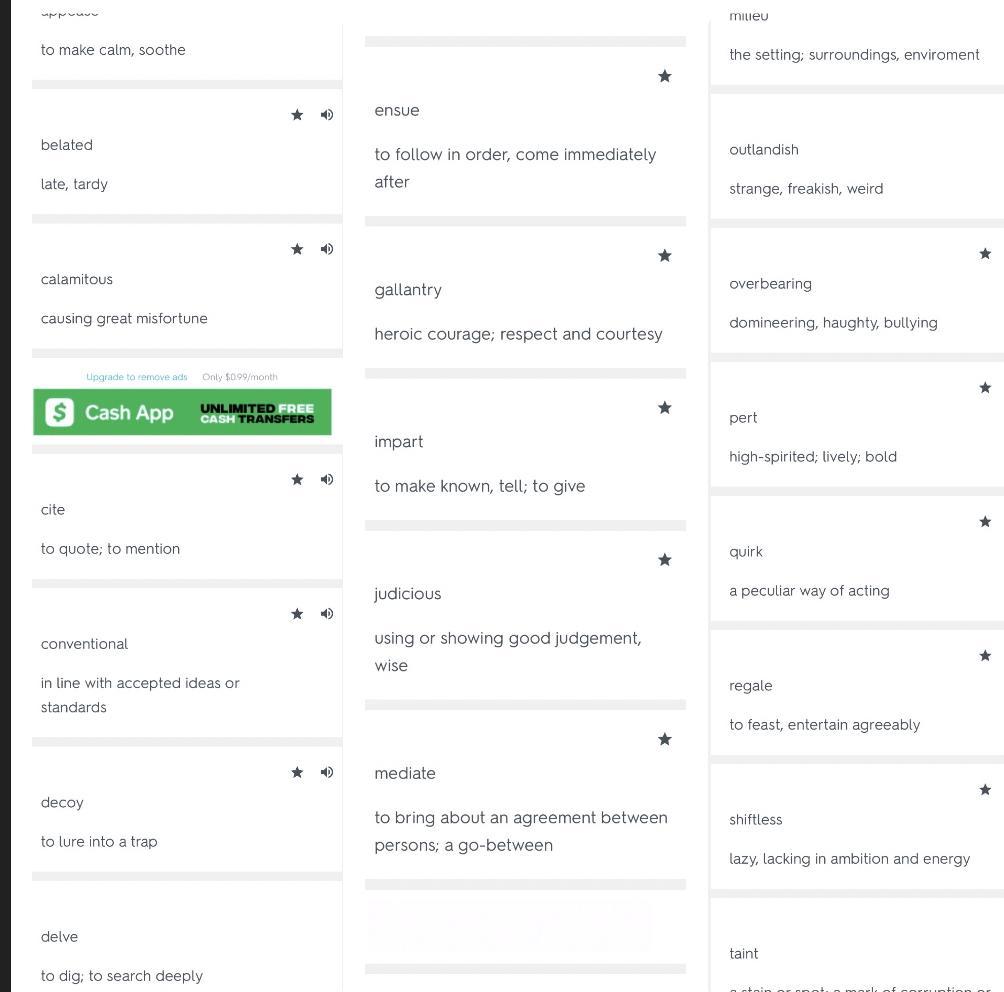
Task: Star the 'belated' flashcard
Action: pyautogui.click(x=297, y=115)
